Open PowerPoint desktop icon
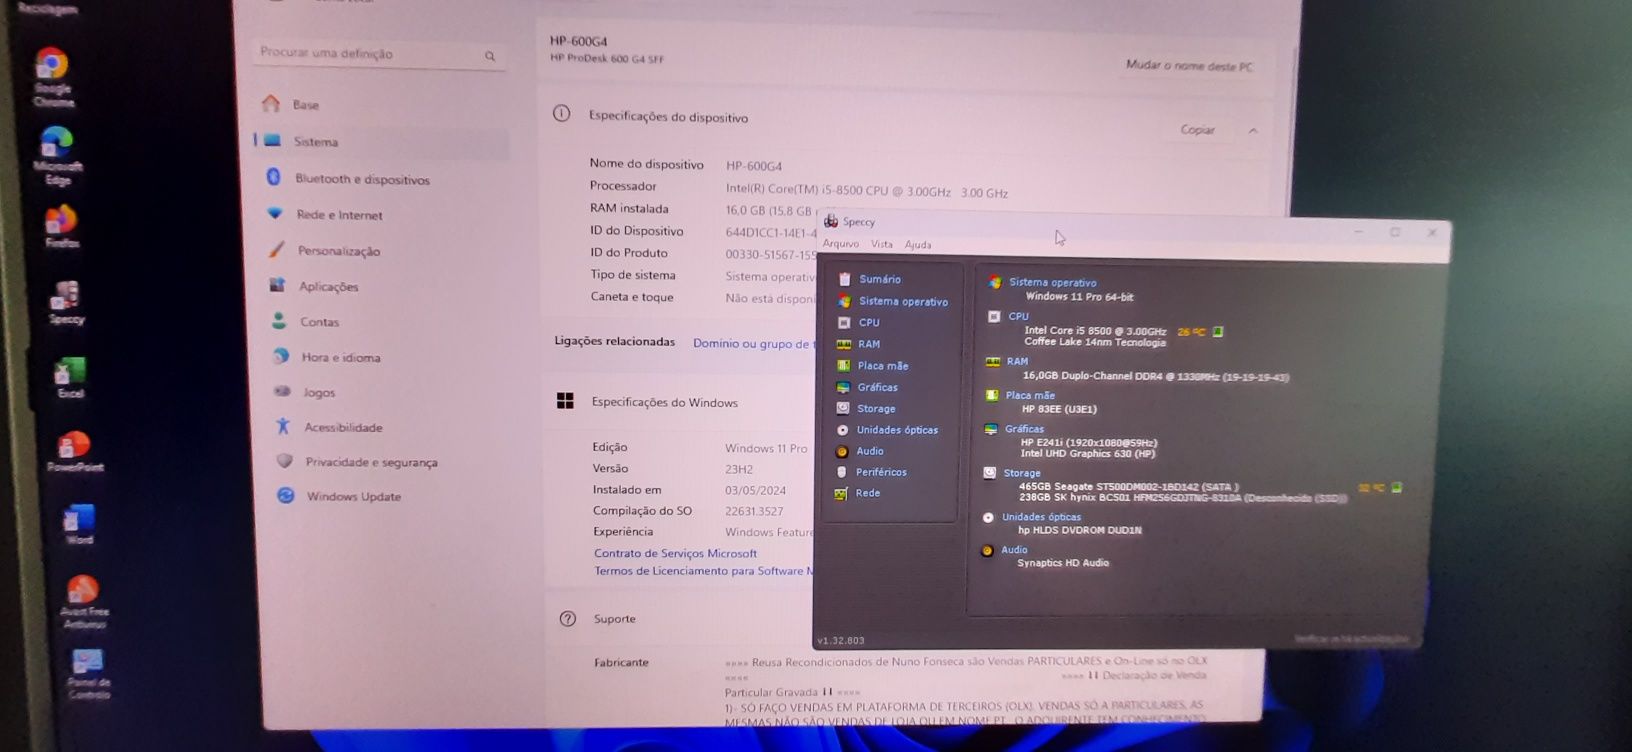The image size is (1632, 752). pos(75,451)
